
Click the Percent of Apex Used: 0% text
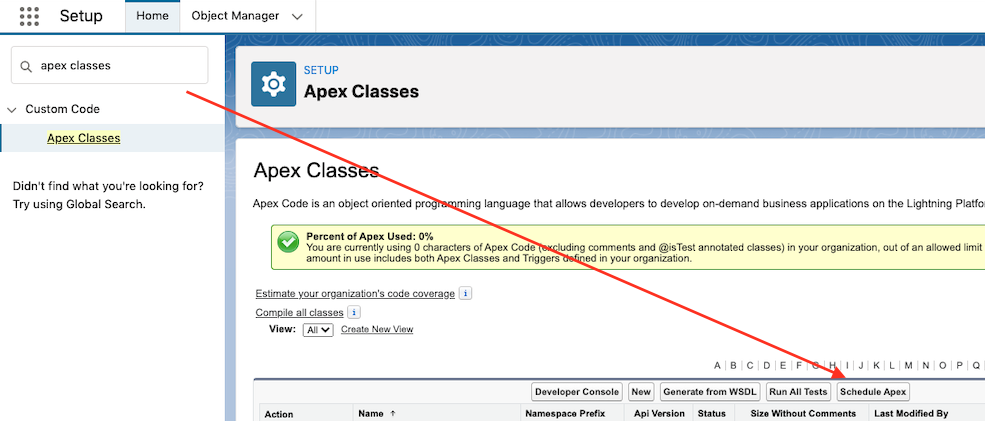(x=369, y=237)
